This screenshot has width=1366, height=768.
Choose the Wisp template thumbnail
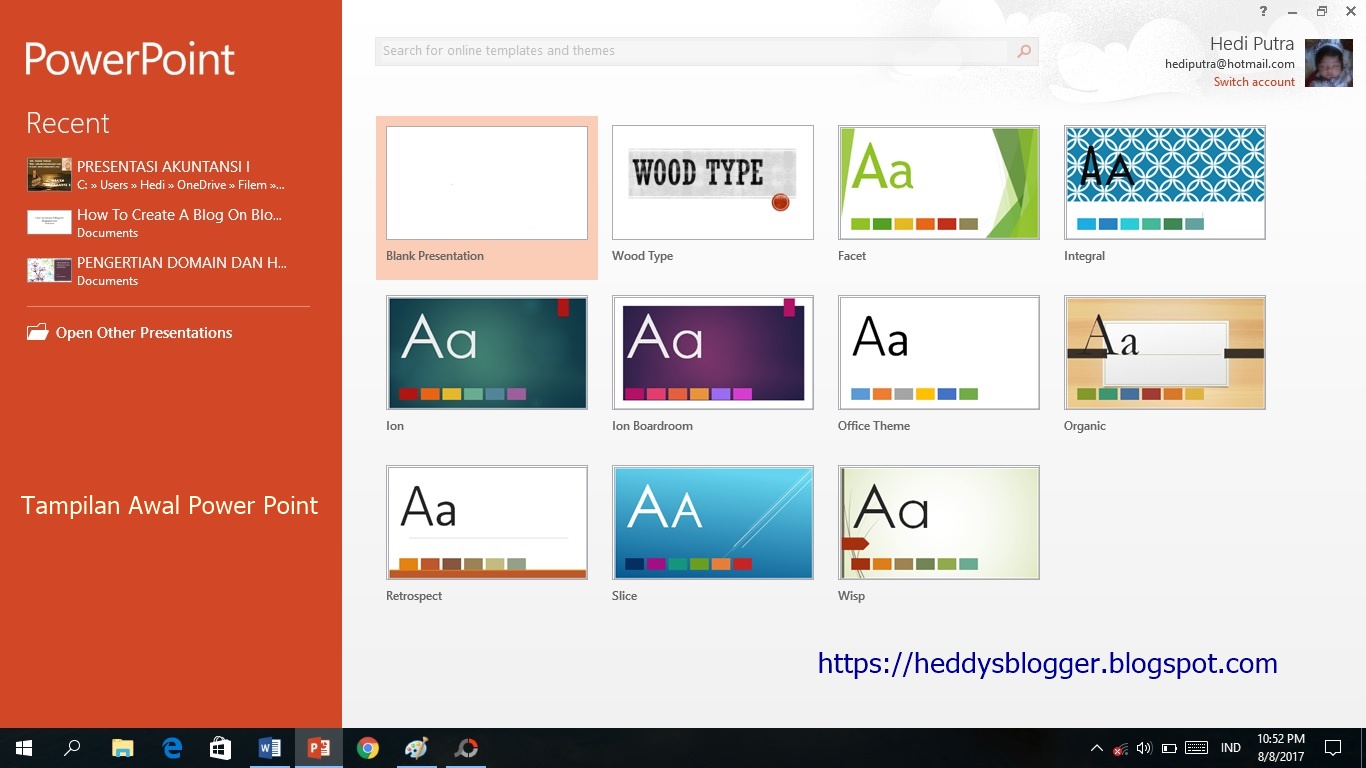pyautogui.click(x=939, y=523)
